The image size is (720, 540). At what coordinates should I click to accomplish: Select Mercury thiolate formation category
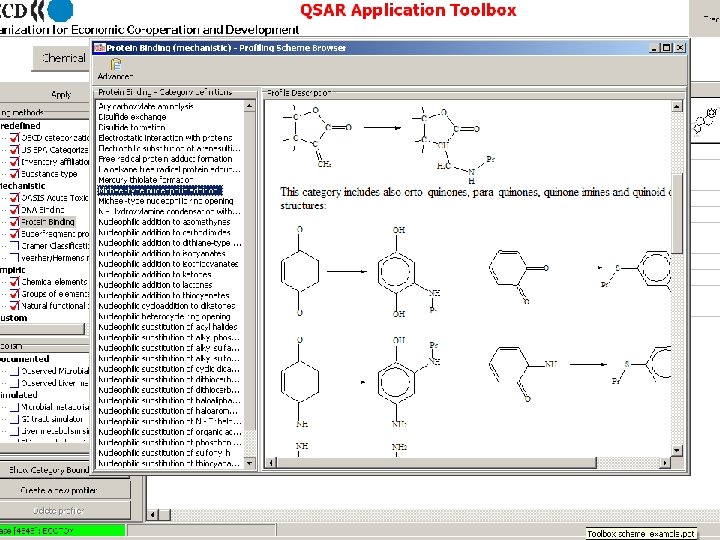(146, 180)
